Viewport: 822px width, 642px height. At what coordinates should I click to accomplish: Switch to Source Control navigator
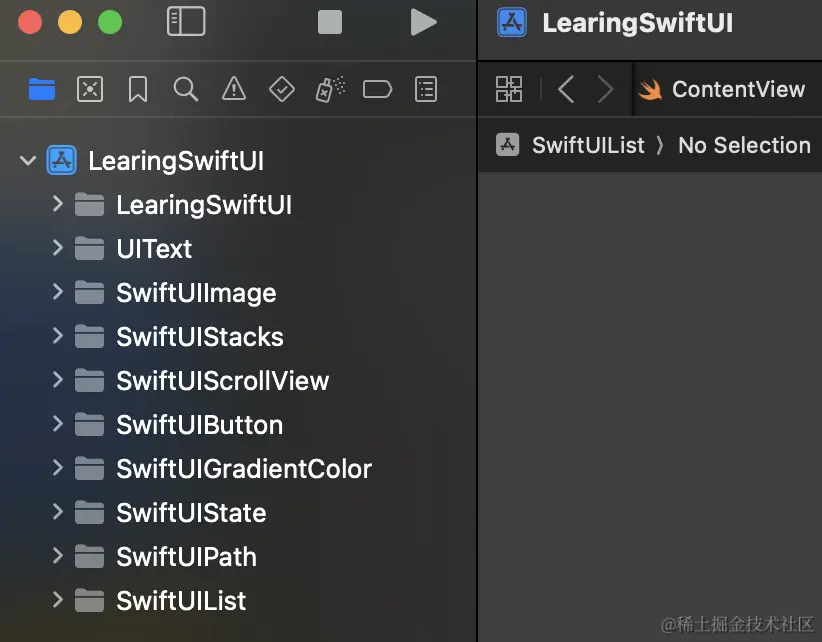pos(90,89)
